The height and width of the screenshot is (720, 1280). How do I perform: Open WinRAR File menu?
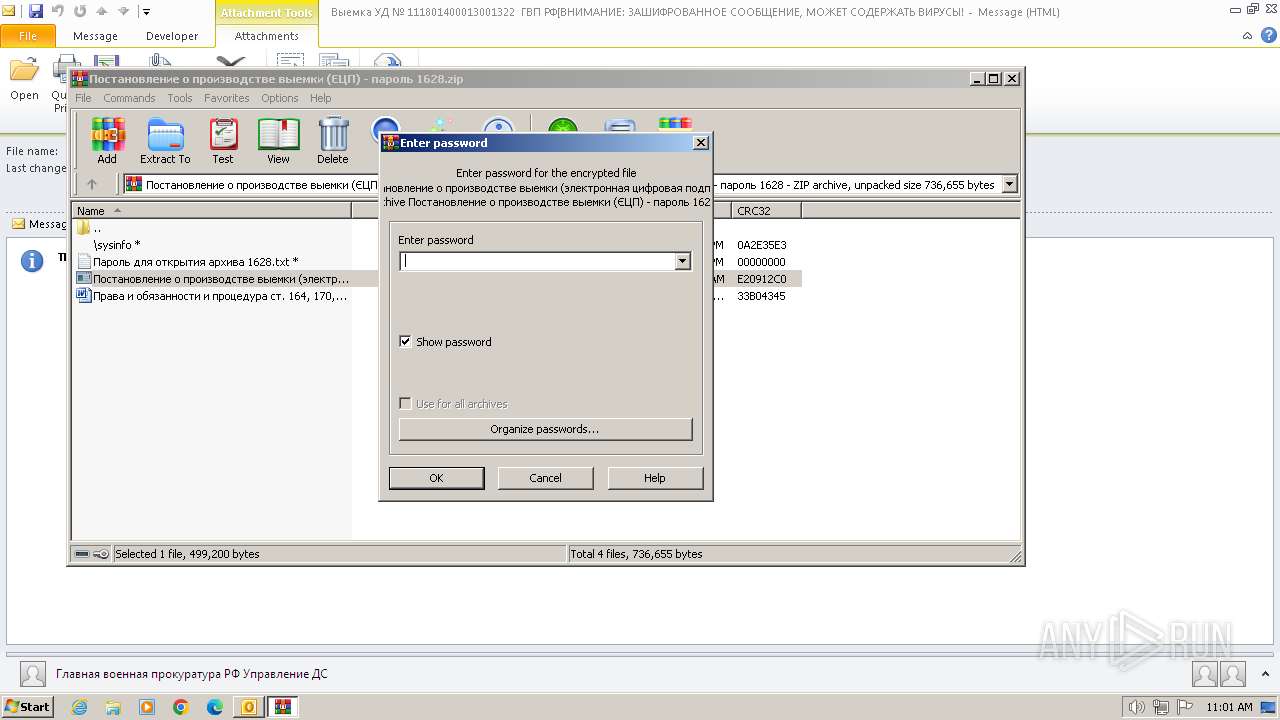tap(83, 98)
